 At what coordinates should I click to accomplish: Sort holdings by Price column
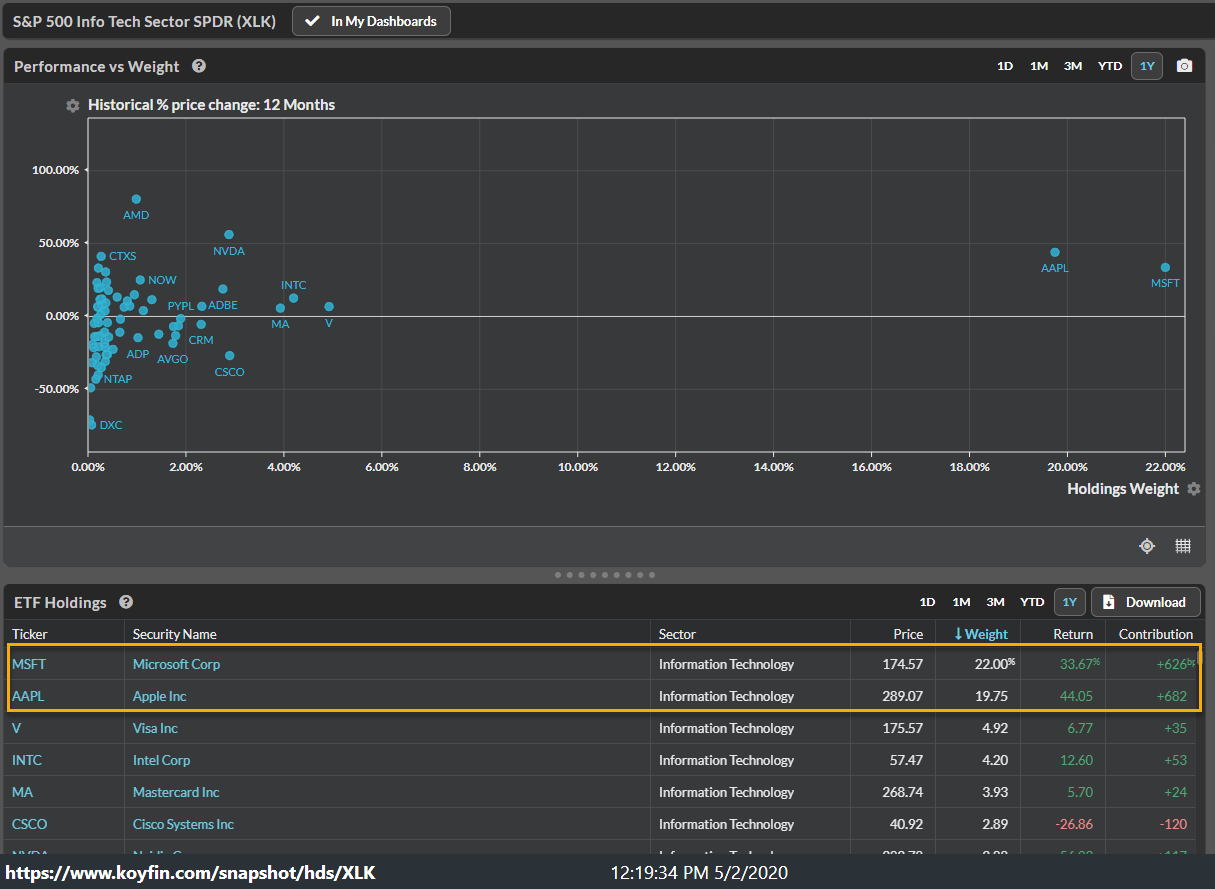click(x=908, y=634)
